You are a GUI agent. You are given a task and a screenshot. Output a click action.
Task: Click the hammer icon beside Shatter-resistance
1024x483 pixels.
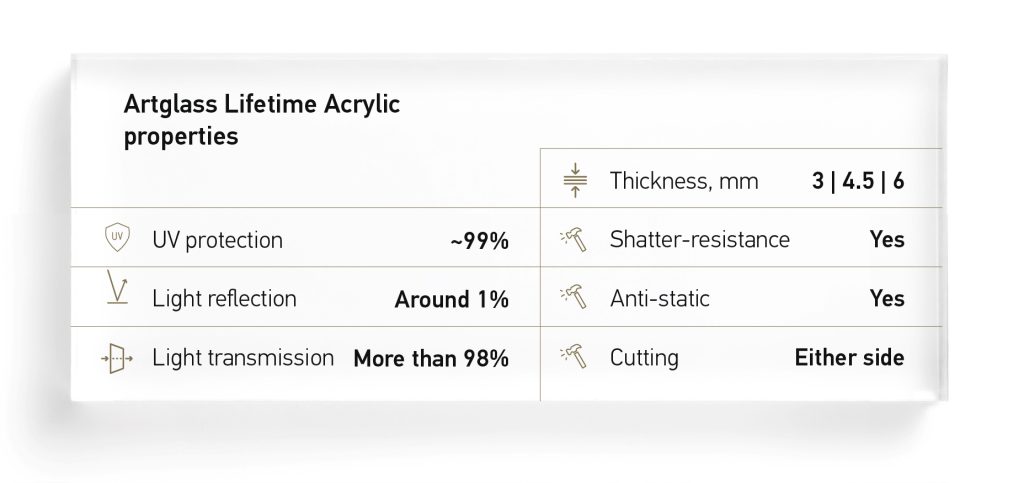point(574,240)
